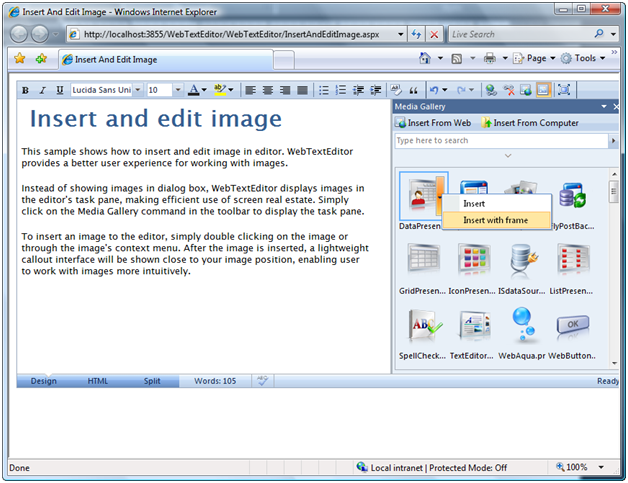
Task: Toggle underline formatting in editor toolbar
Action: click(x=59, y=90)
